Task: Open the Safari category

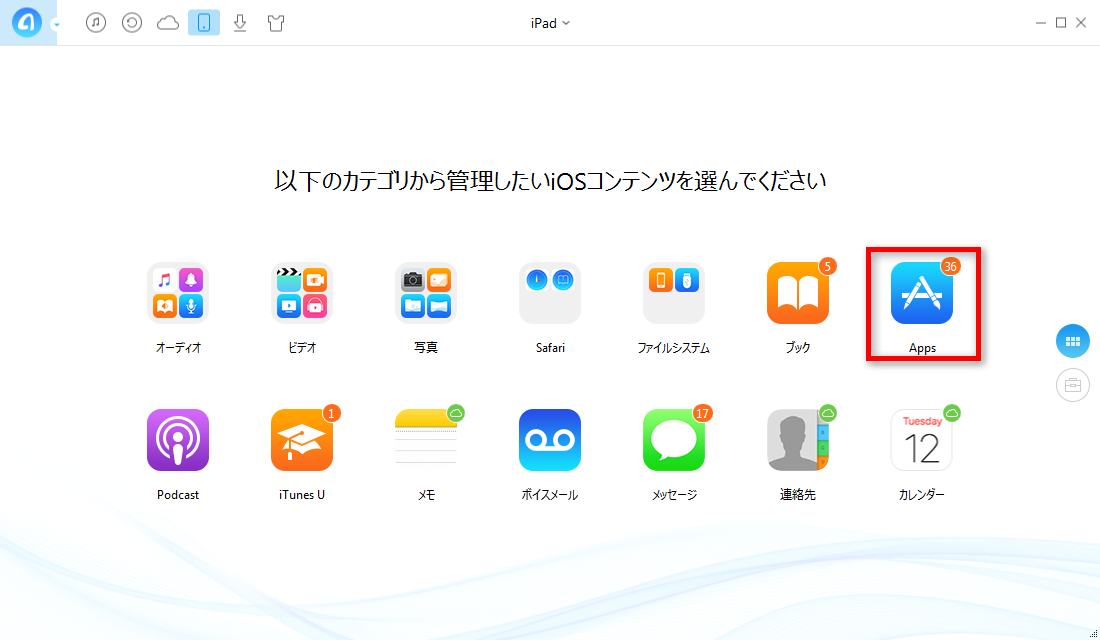Action: pos(550,293)
